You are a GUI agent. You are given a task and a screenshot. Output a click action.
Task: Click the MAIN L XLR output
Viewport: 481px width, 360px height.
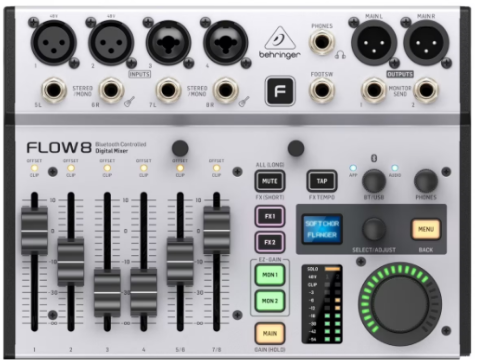click(x=374, y=42)
